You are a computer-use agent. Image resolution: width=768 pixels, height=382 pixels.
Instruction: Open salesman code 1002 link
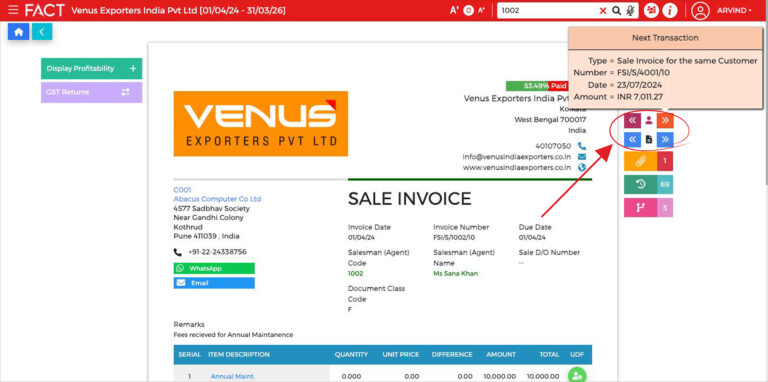tap(356, 274)
